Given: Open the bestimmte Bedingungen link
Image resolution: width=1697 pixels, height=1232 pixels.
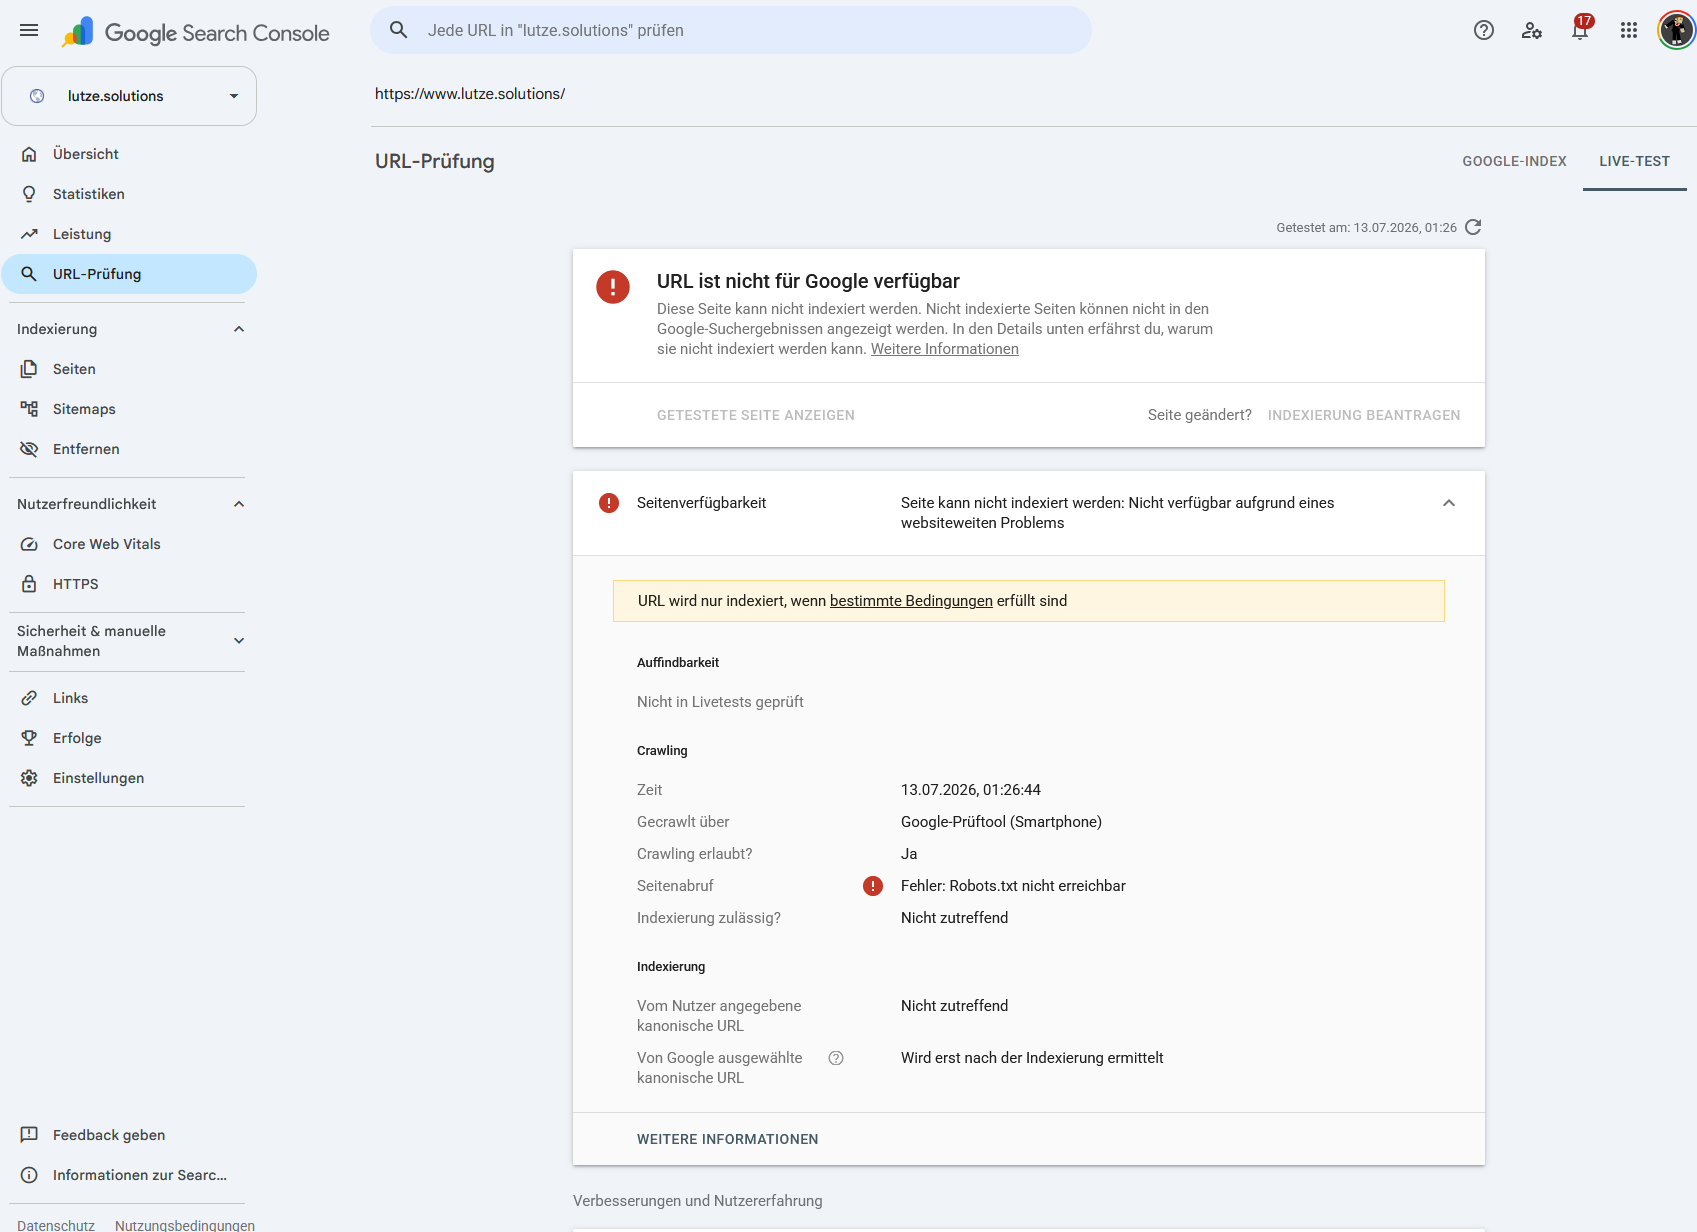Looking at the screenshot, I should point(911,601).
